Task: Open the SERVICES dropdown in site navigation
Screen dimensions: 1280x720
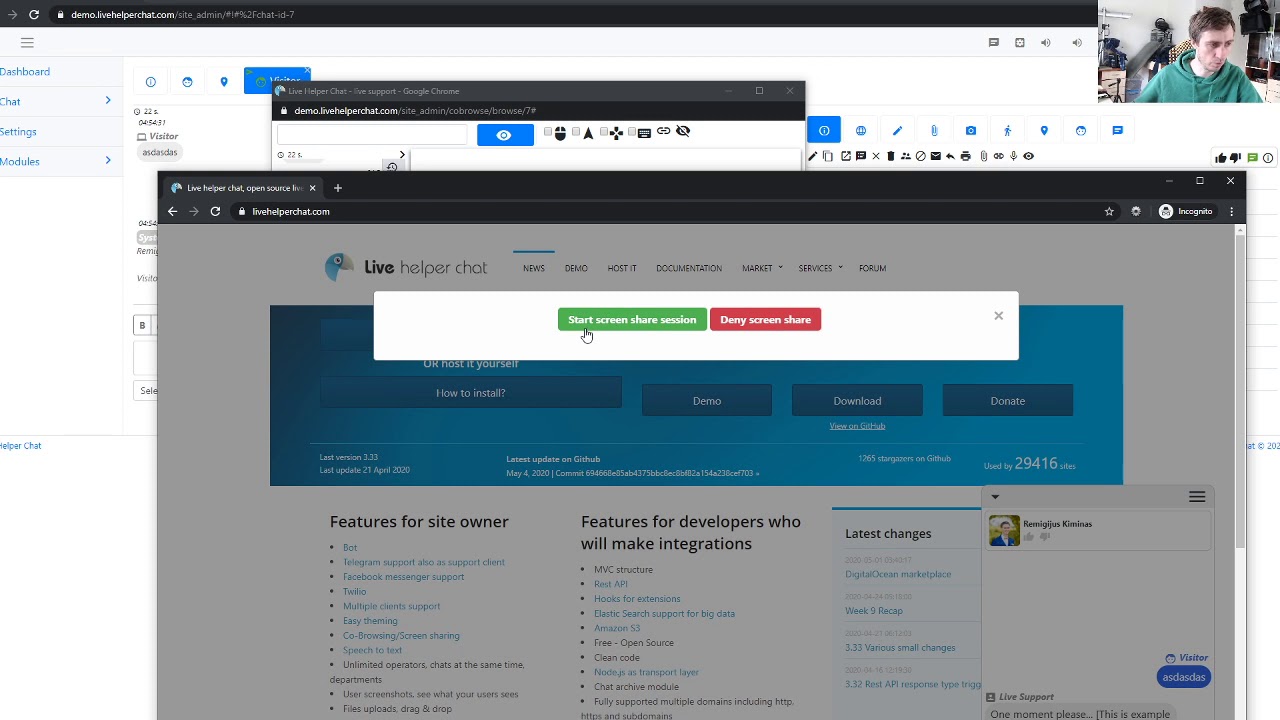Action: [820, 268]
